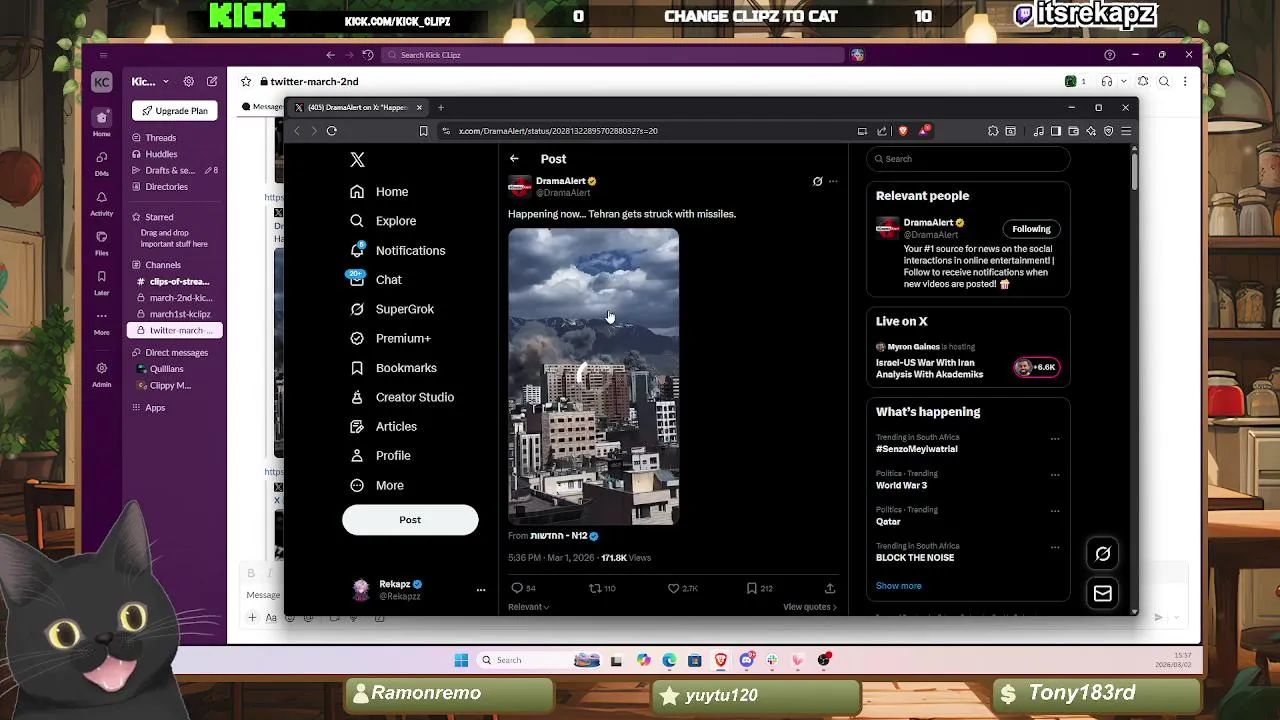The height and width of the screenshot is (720, 1280).
Task: Open Chat in X sidebar
Action: (376, 280)
